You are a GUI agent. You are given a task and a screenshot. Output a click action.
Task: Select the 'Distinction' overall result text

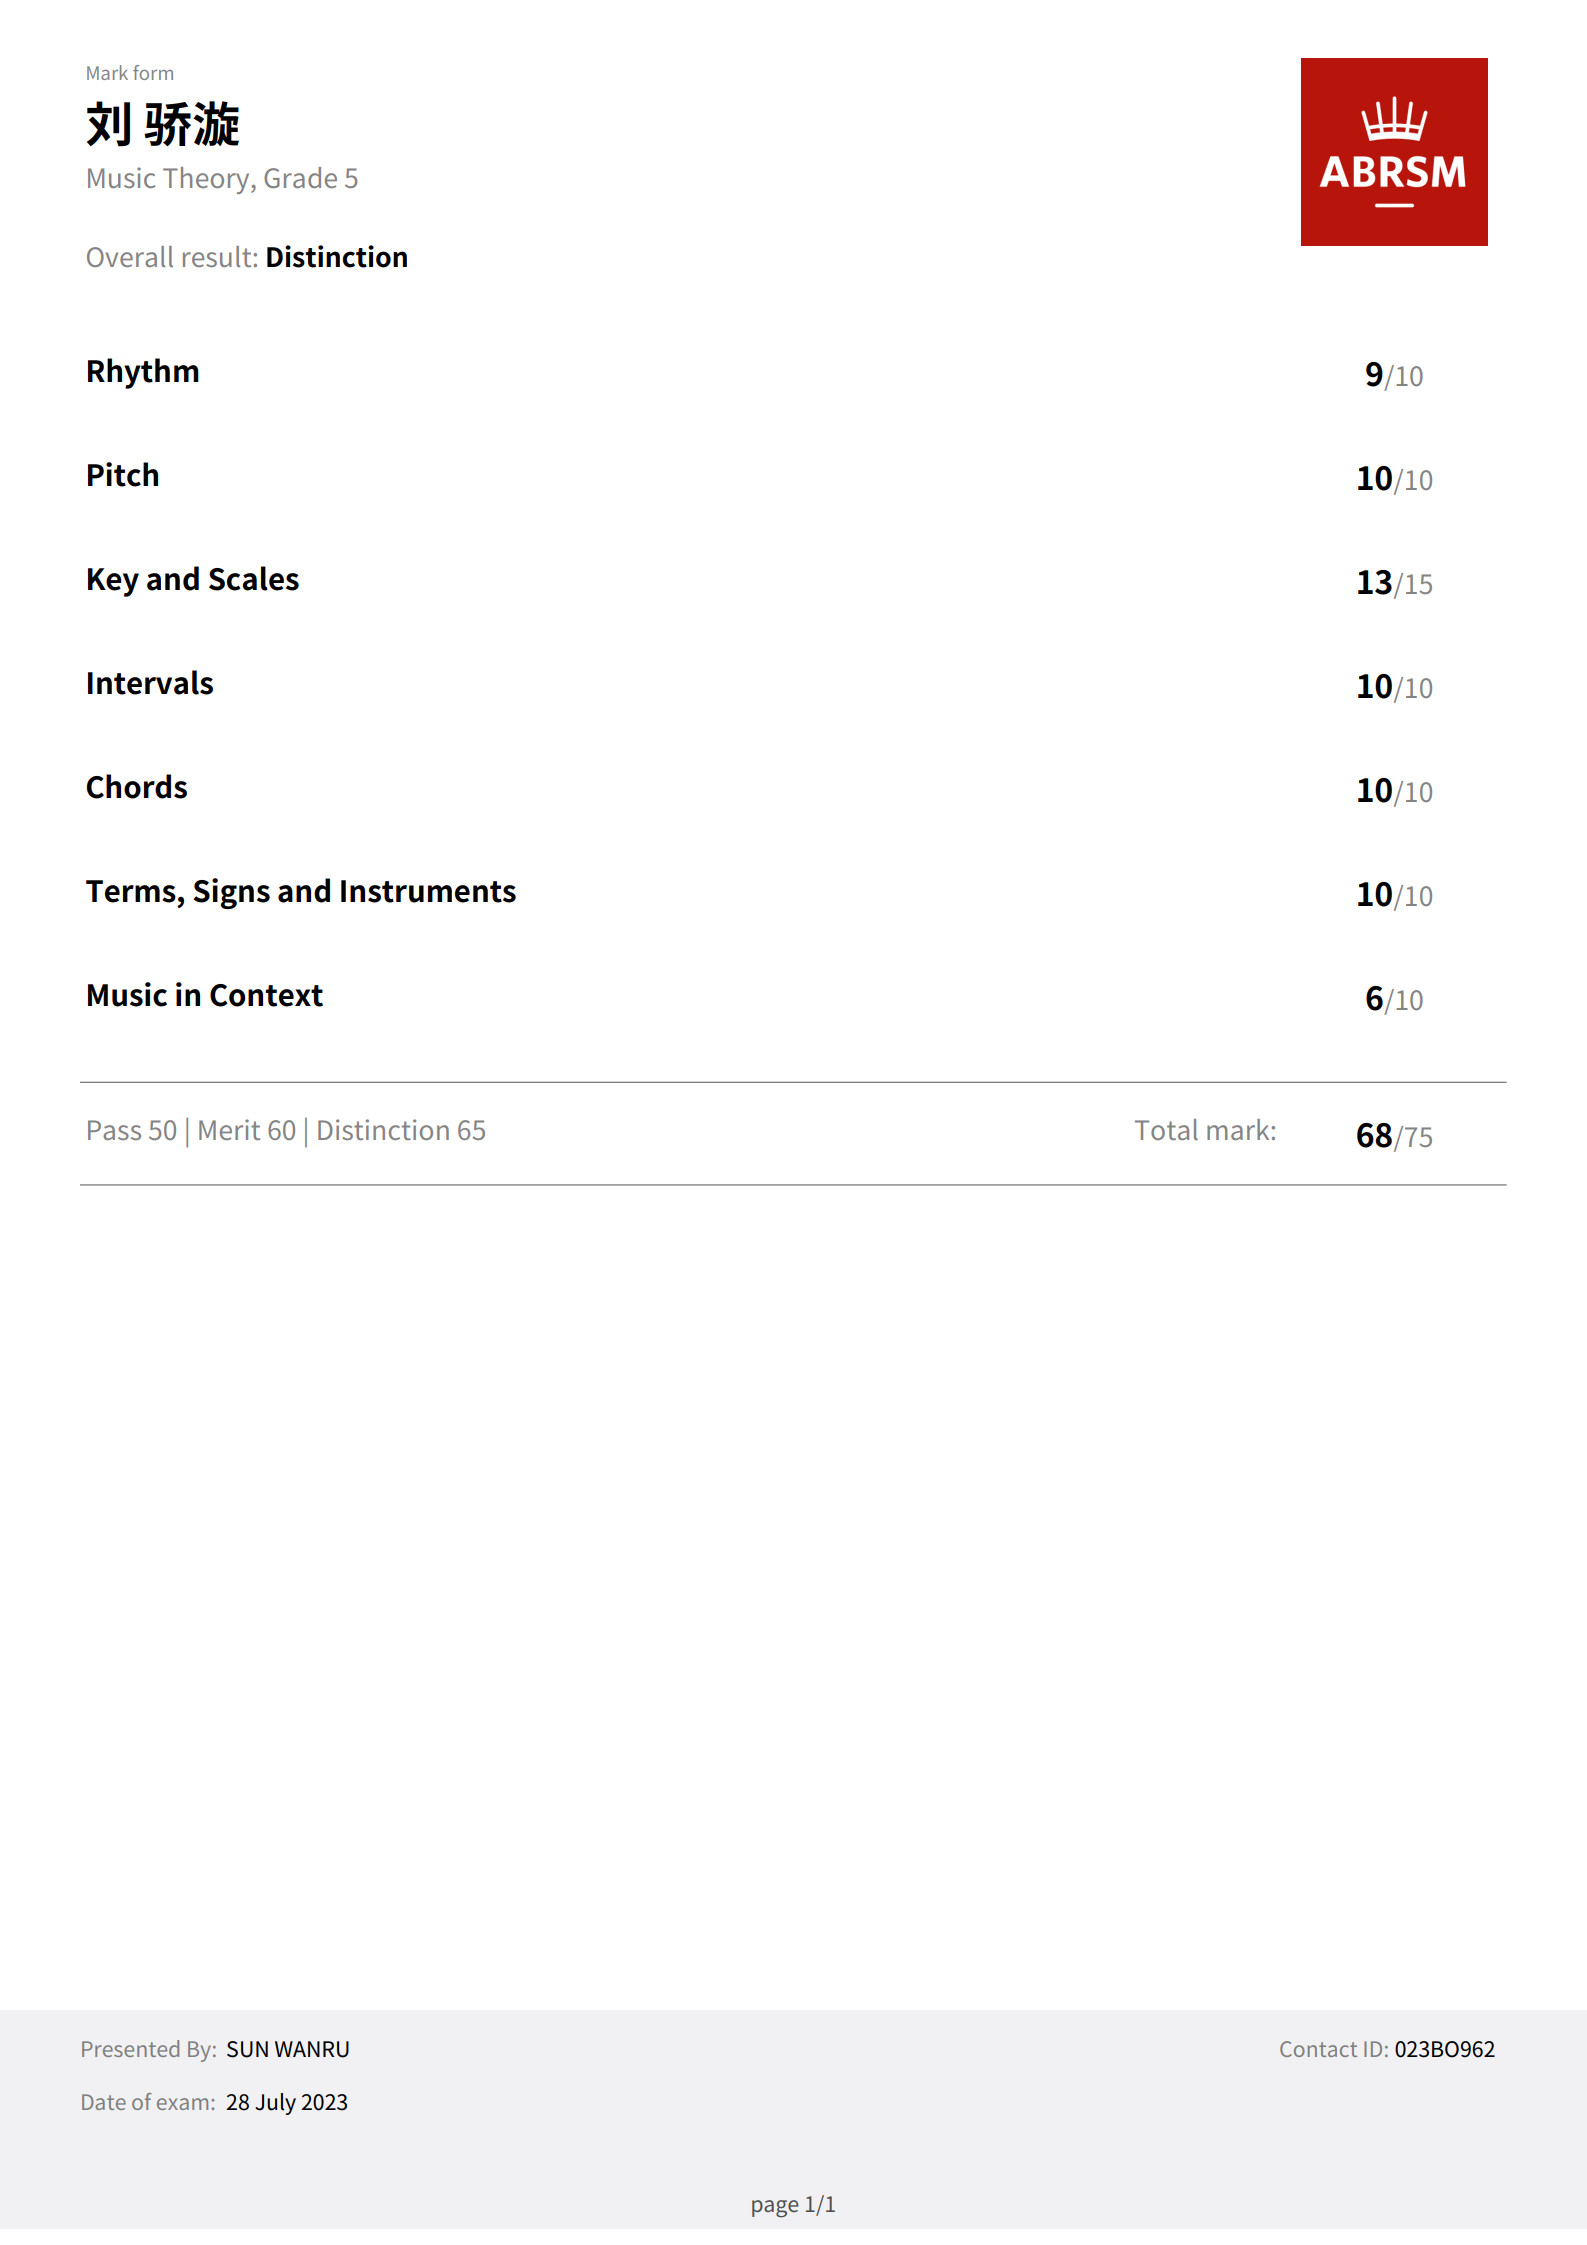pos(336,257)
